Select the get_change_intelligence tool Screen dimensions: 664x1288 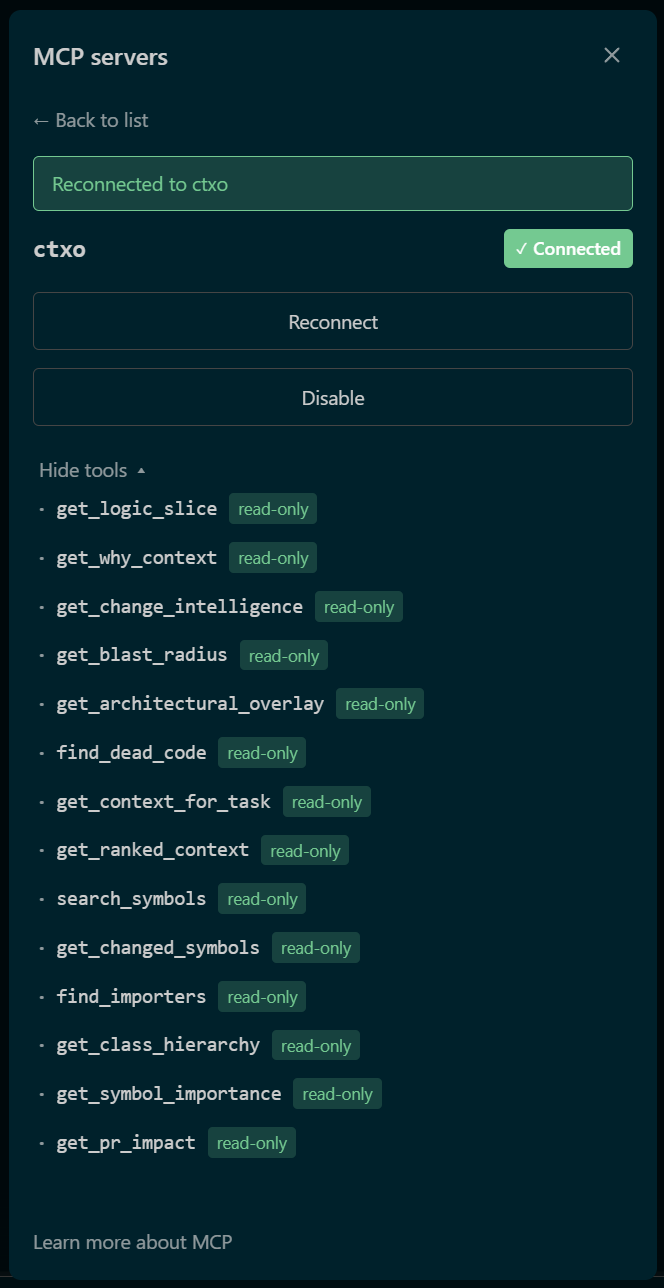tap(180, 607)
